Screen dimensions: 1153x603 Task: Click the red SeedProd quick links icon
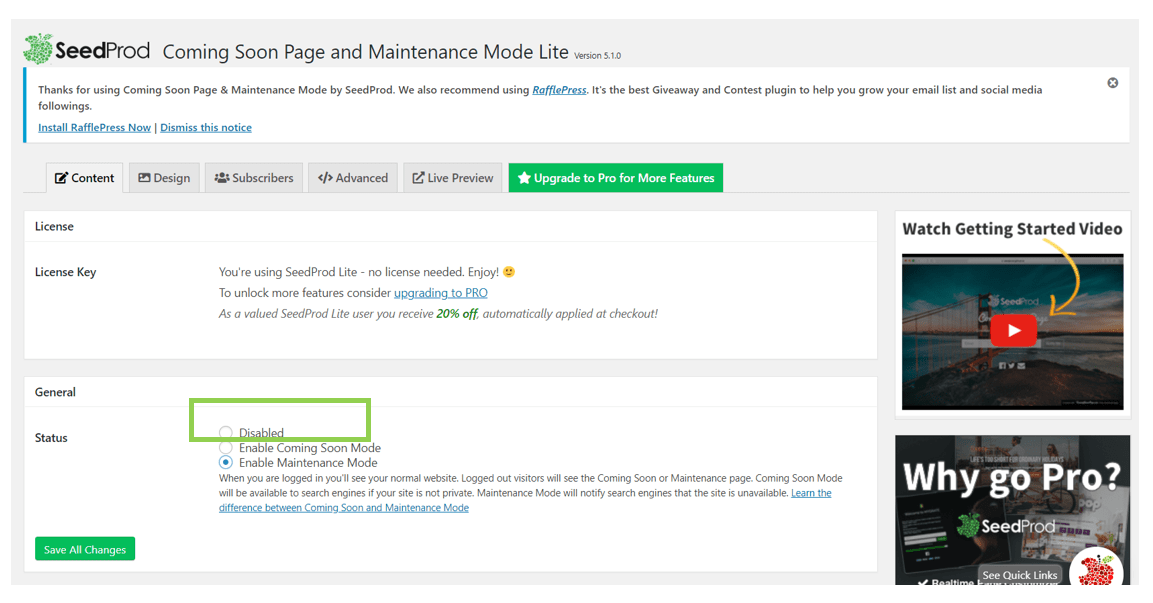[x=1095, y=571]
